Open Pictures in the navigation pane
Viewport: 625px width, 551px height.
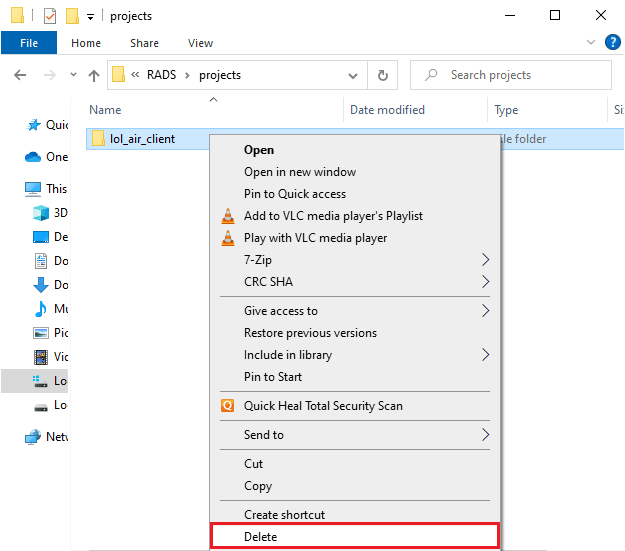pyautogui.click(x=51, y=333)
